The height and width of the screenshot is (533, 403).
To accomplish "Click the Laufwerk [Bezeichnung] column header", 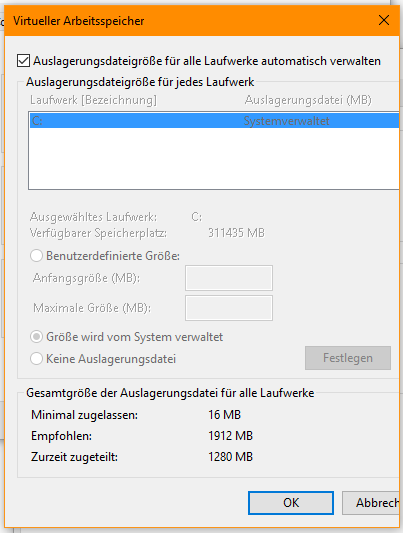I will 93,100.
